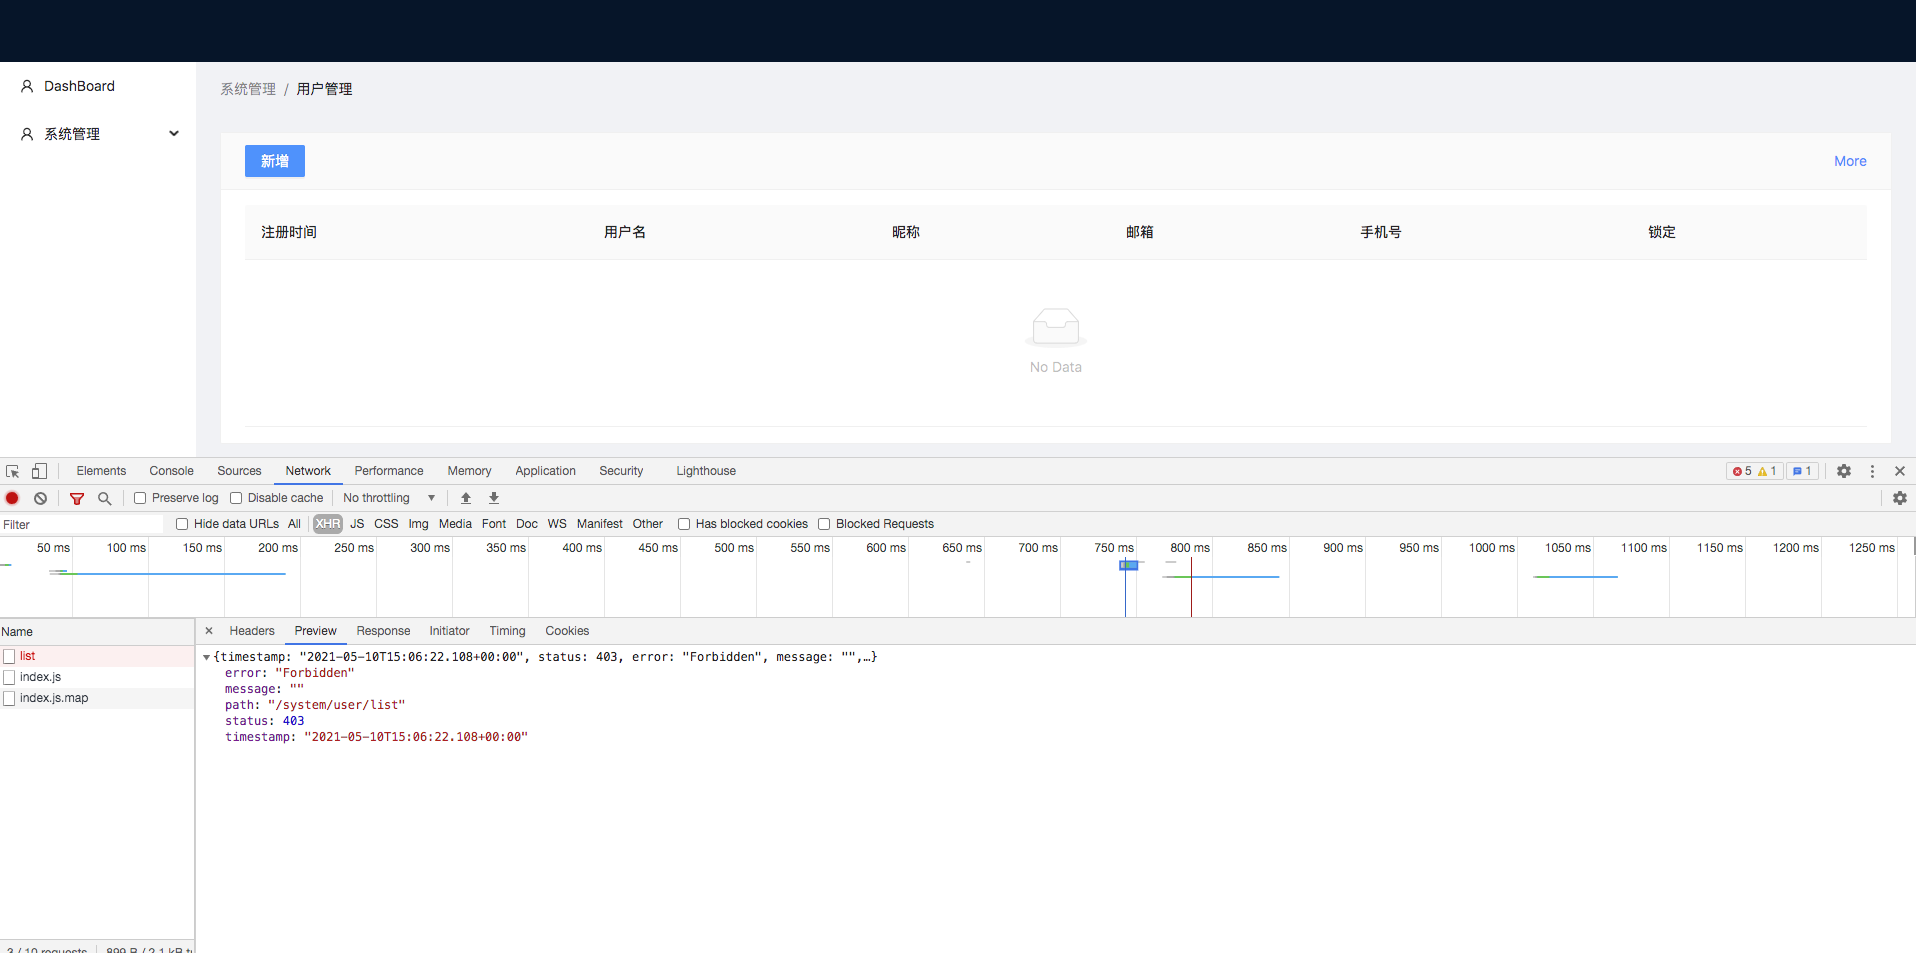The image size is (1916, 953).
Task: Show the request Headers tab
Action: [x=252, y=631]
